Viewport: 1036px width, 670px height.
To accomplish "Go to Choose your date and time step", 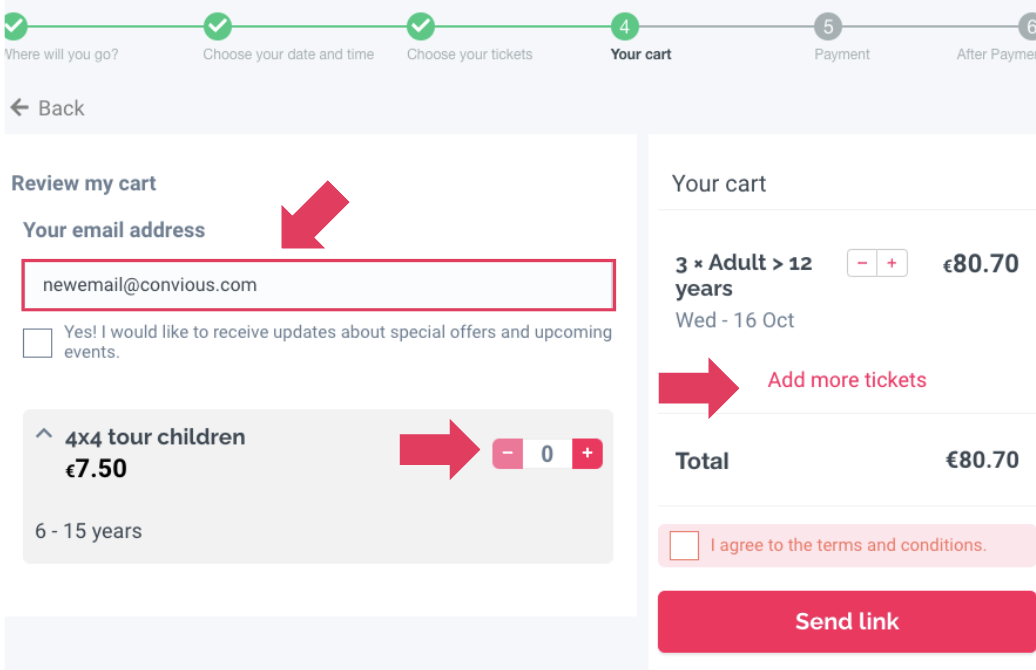I will point(288,54).
